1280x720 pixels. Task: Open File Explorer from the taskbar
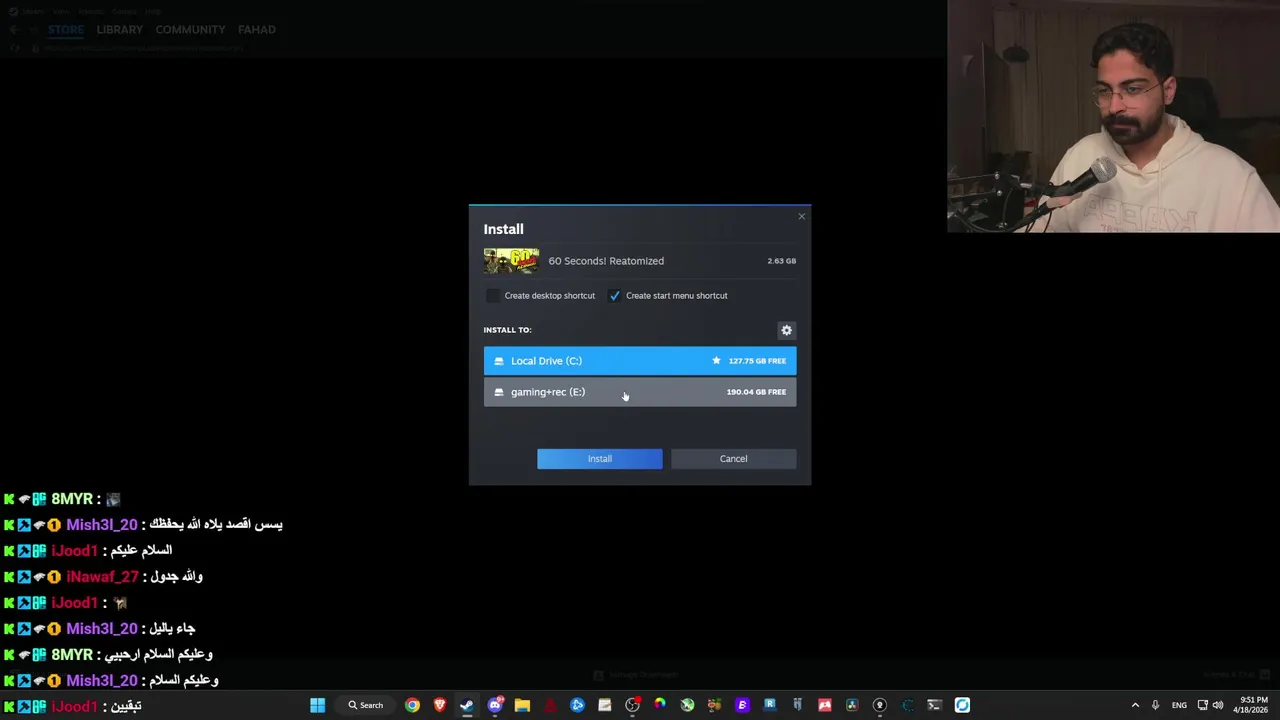(x=522, y=705)
